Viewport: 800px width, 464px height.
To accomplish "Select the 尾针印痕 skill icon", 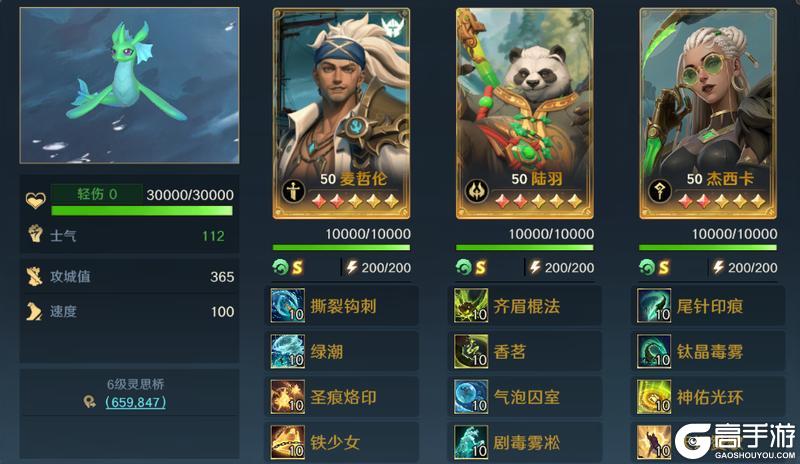I will click(x=654, y=305).
